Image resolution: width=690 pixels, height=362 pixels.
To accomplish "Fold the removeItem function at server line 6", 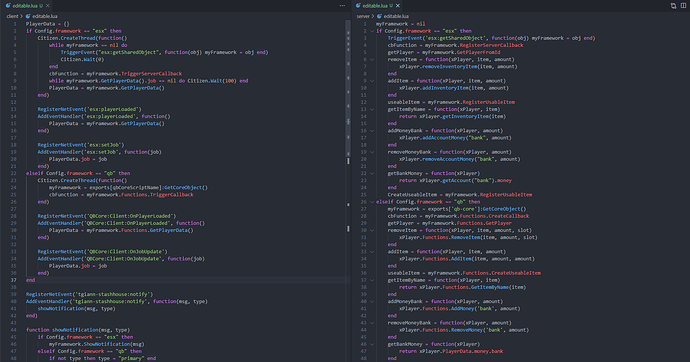I will pyautogui.click(x=372, y=59).
